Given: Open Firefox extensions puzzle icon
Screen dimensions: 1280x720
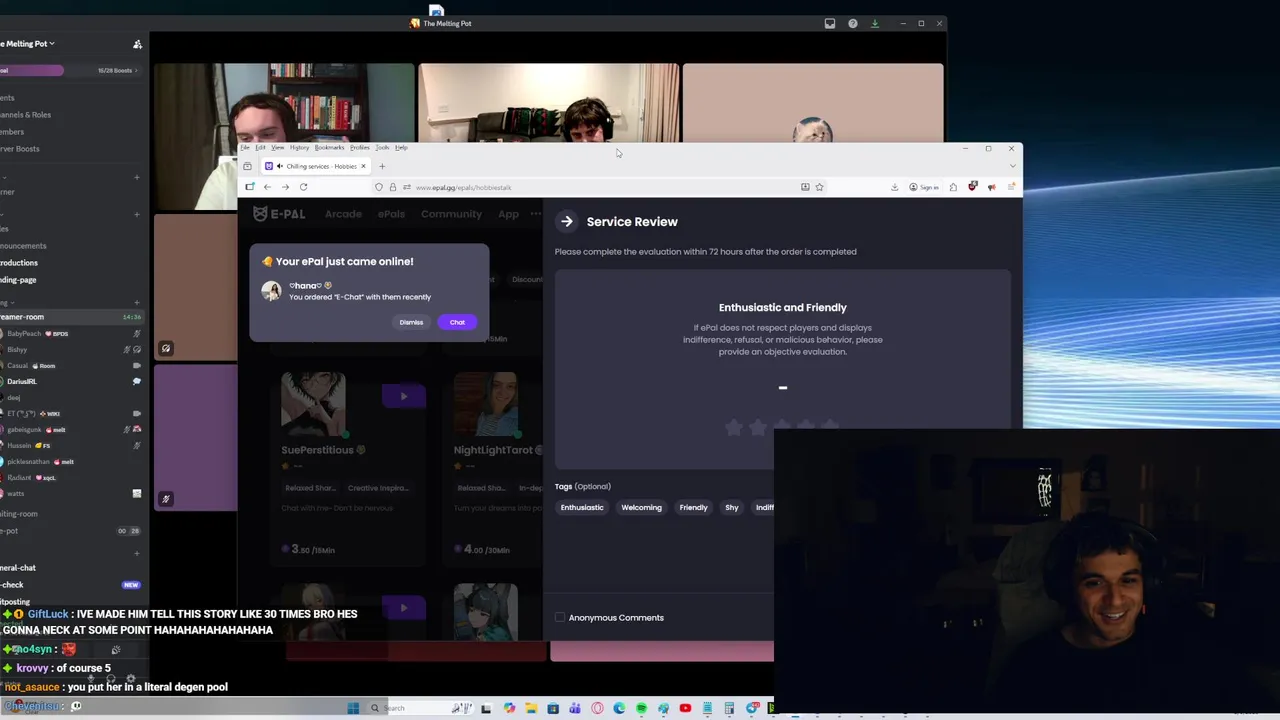Looking at the screenshot, I should pos(953,187).
